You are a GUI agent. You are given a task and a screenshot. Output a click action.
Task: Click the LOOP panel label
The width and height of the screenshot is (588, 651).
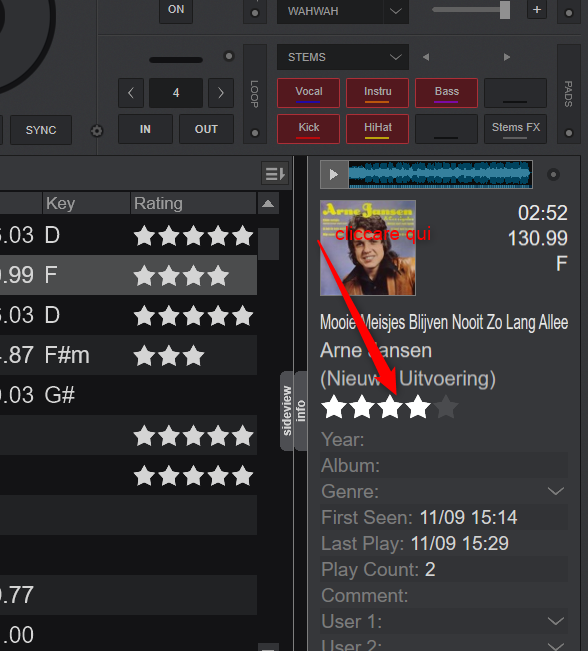pyautogui.click(x=255, y=94)
